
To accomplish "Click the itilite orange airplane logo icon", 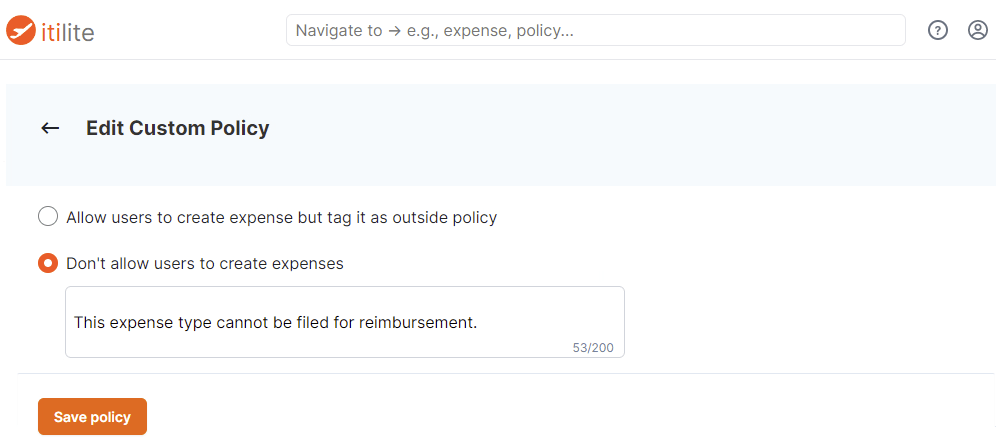I will (x=21, y=30).
